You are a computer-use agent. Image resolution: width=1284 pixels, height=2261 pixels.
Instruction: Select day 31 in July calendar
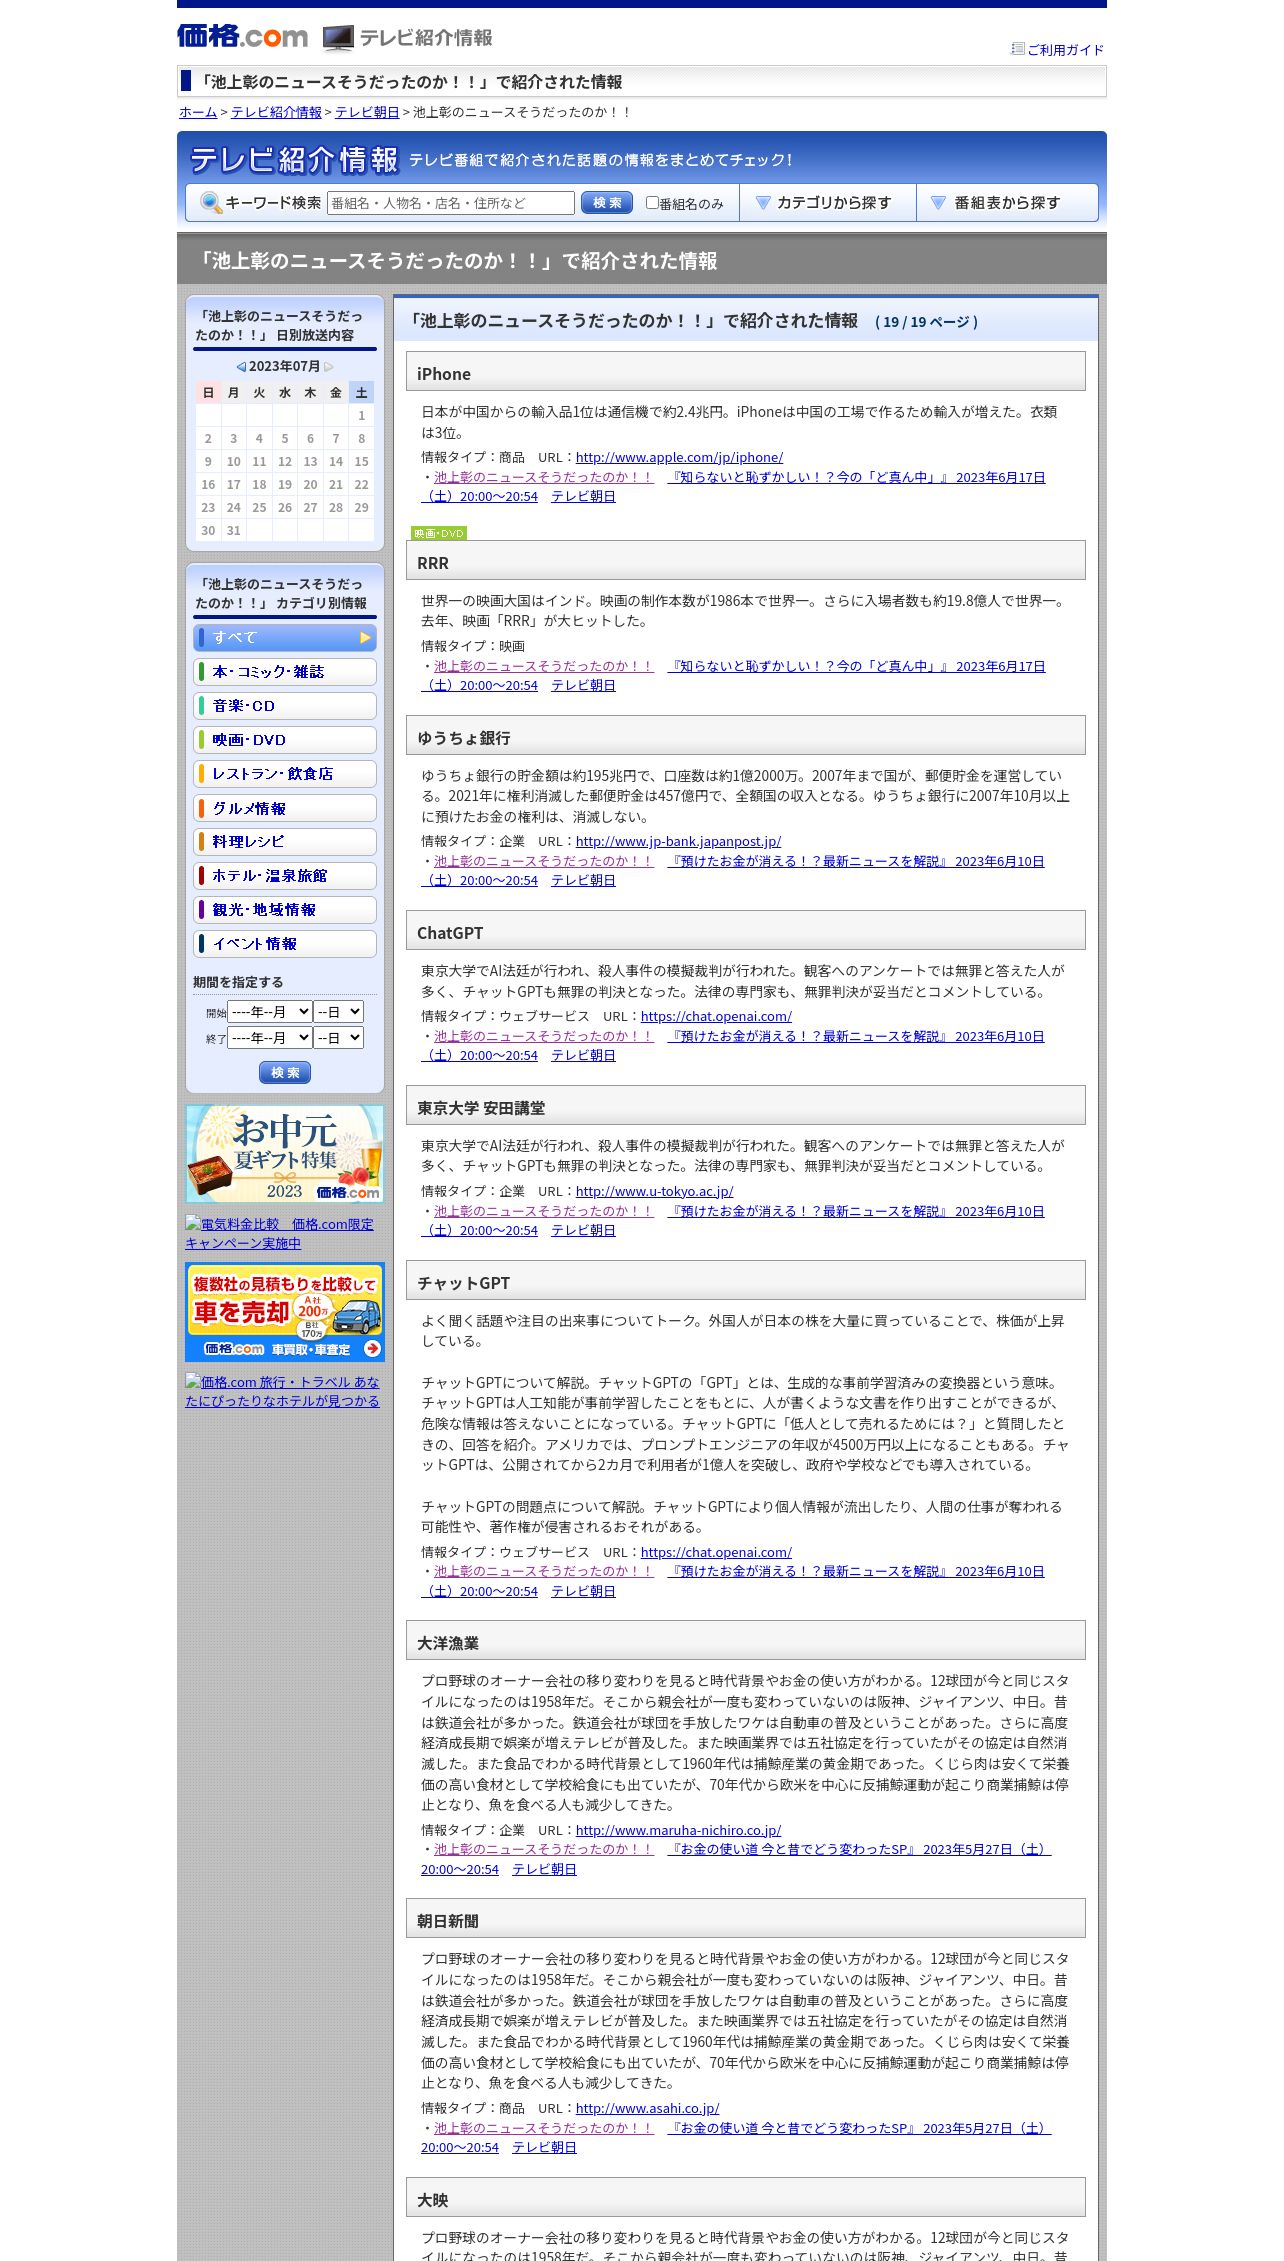pyautogui.click(x=233, y=531)
